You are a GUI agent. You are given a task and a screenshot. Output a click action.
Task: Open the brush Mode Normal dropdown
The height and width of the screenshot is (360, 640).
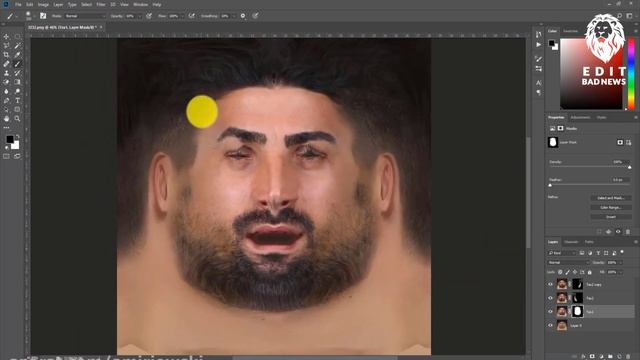85,16
